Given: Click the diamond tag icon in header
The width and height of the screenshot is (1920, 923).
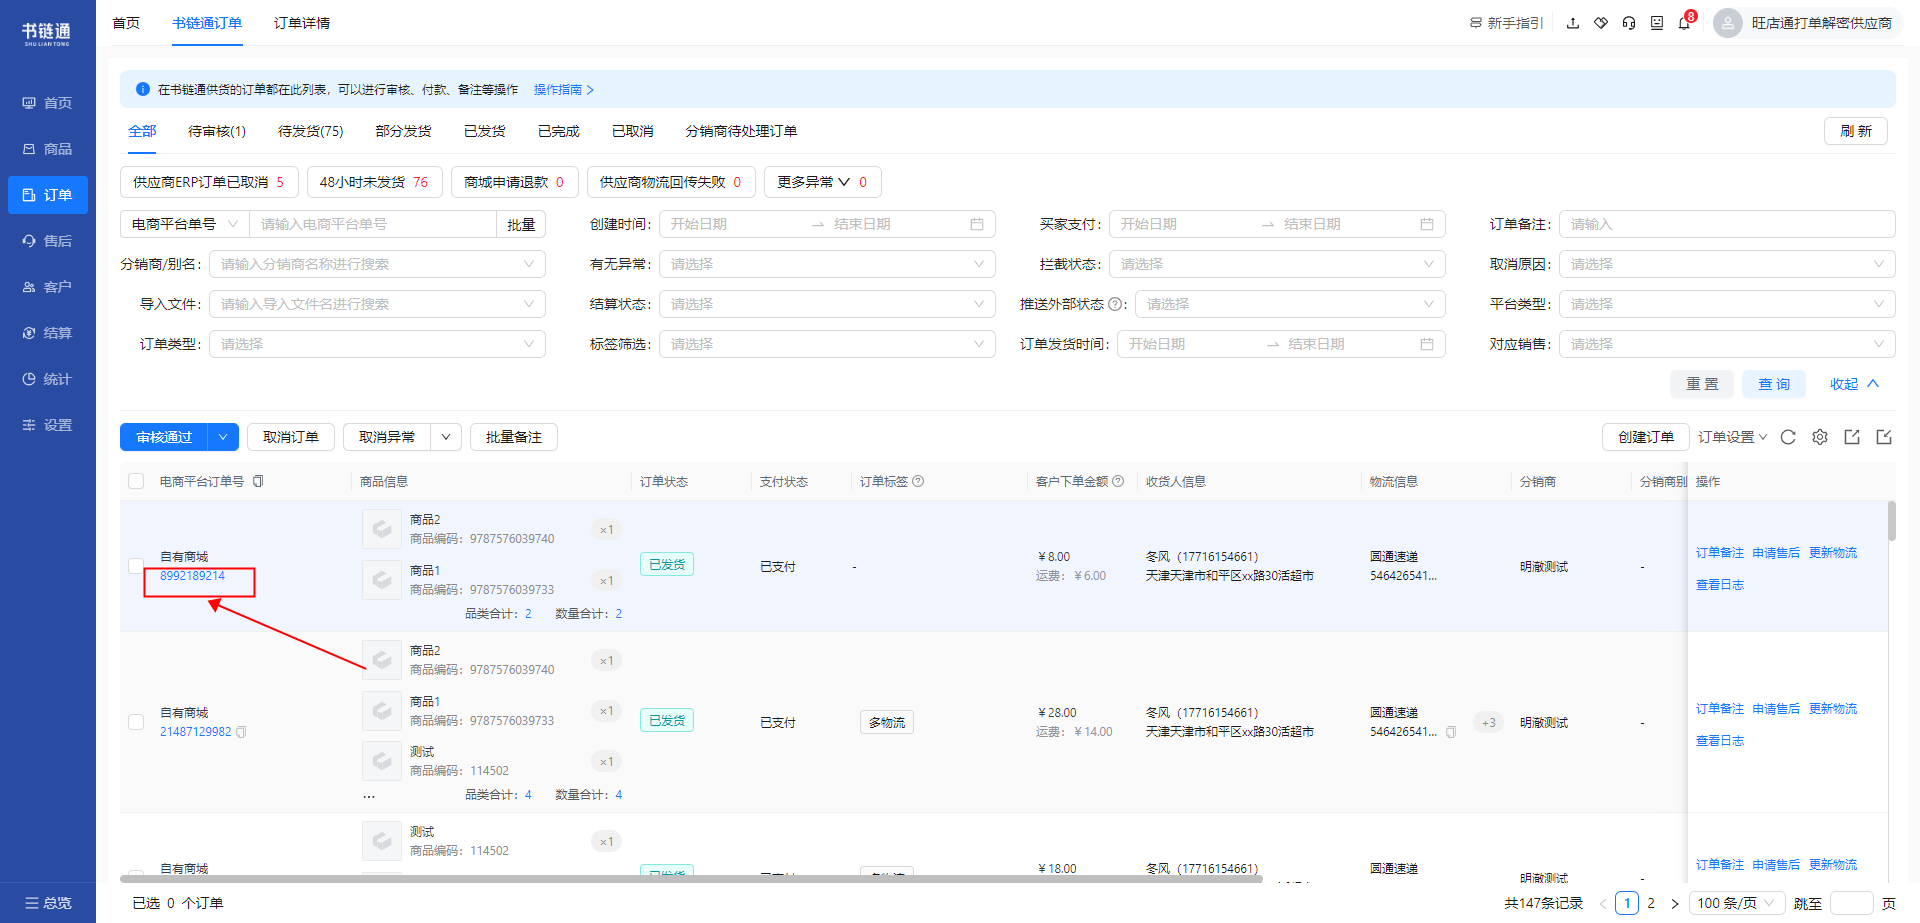Looking at the screenshot, I should [1601, 23].
